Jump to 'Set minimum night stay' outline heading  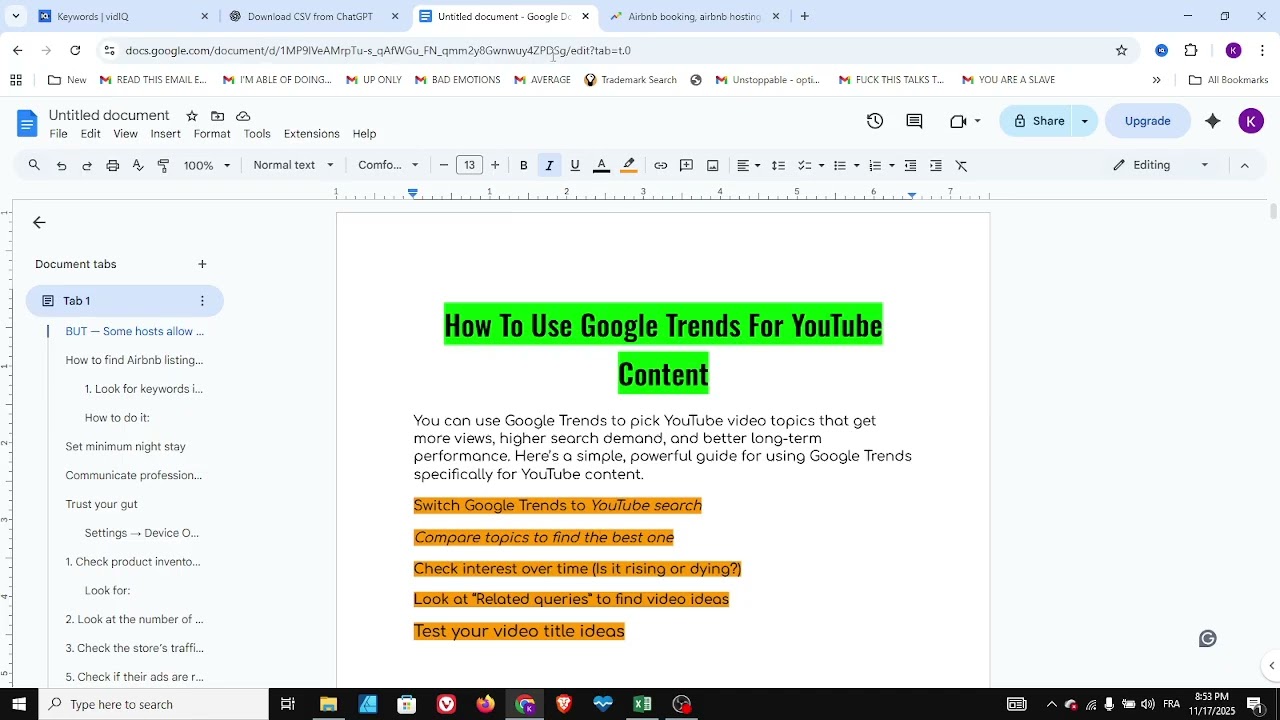click(x=125, y=447)
